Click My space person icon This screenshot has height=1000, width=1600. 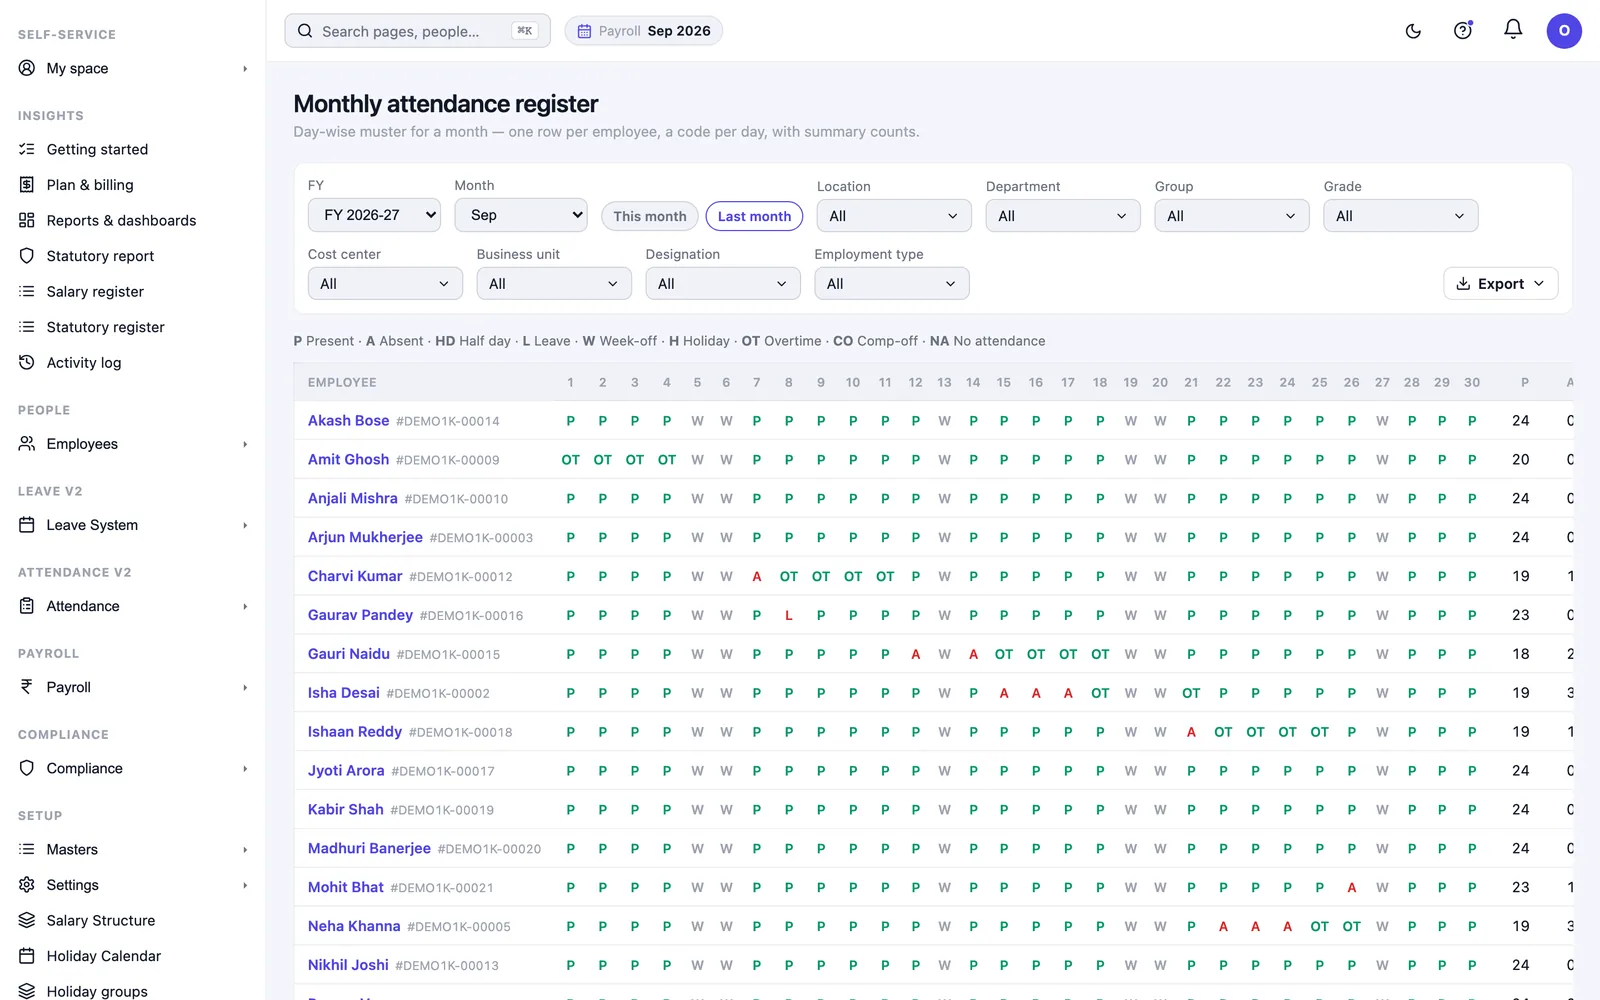click(x=27, y=68)
